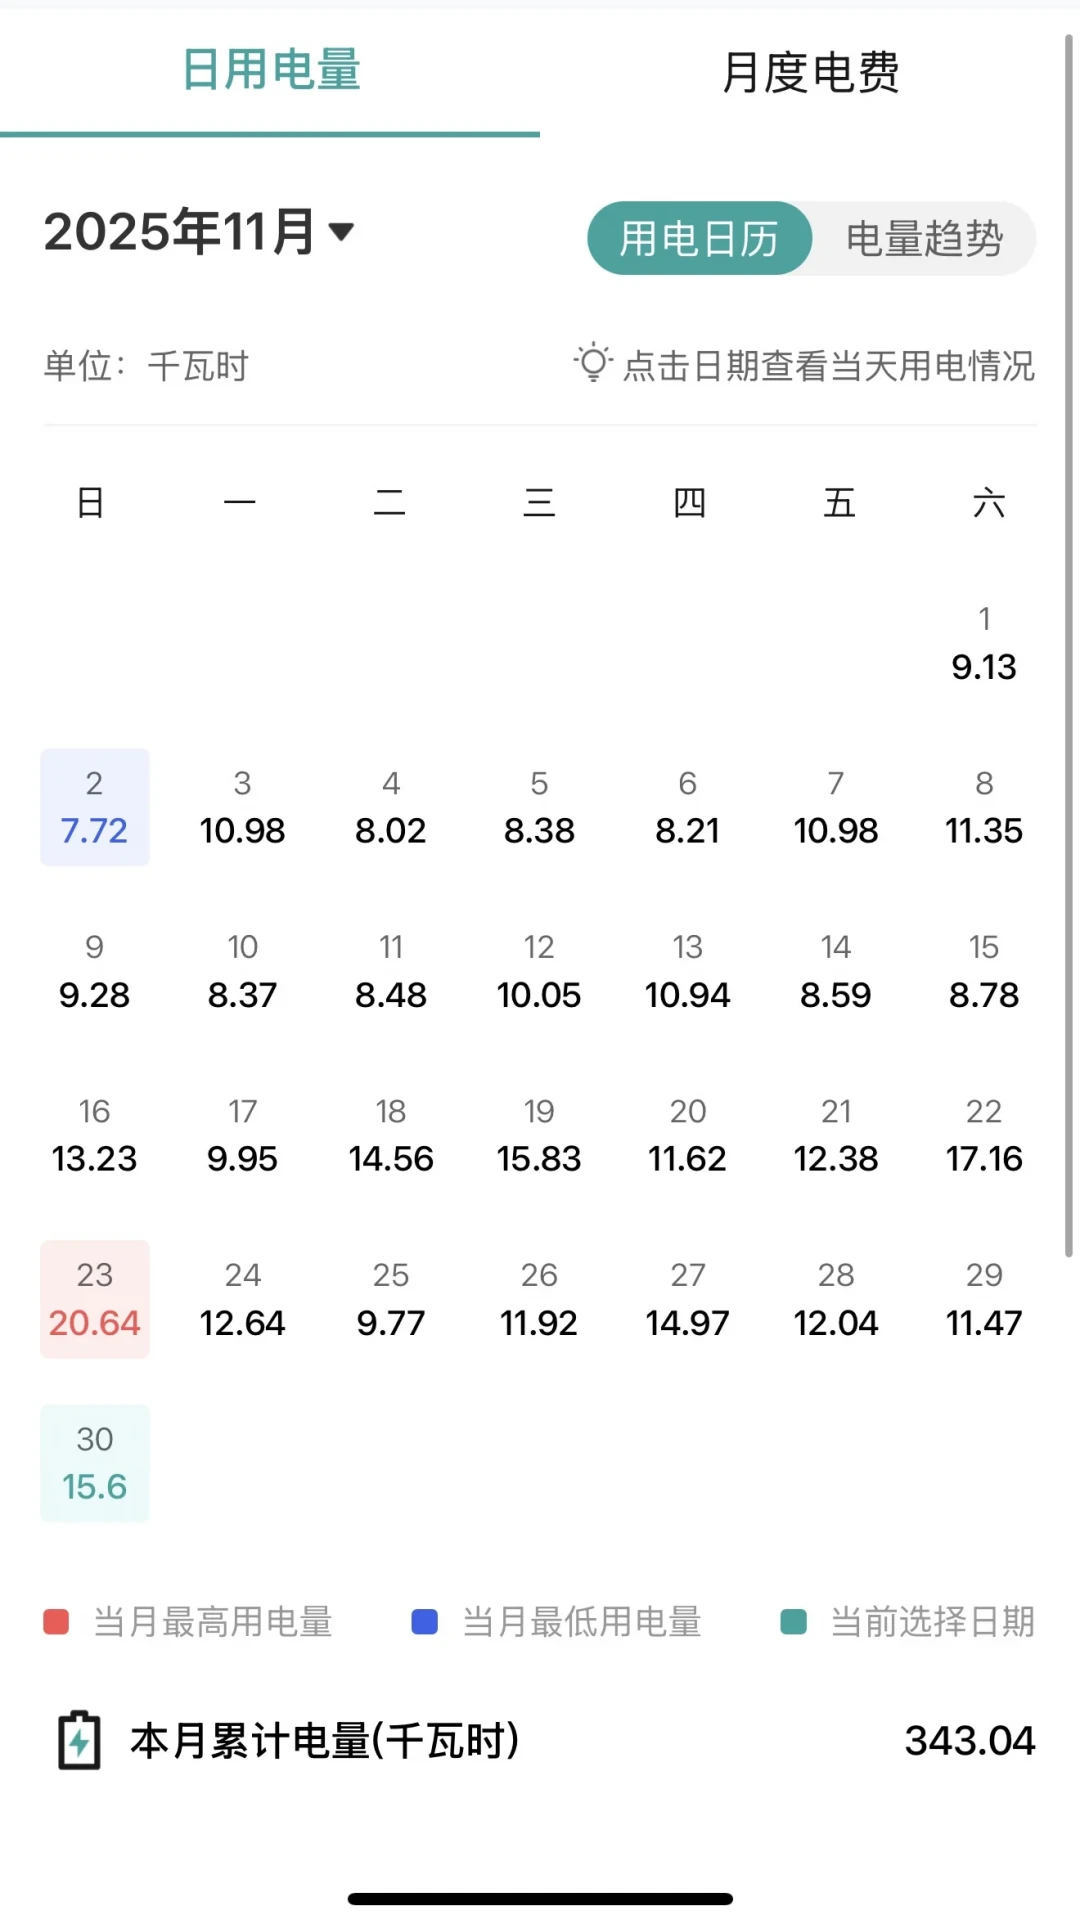Expand month picker via 2025年11月 label

tap(180, 232)
